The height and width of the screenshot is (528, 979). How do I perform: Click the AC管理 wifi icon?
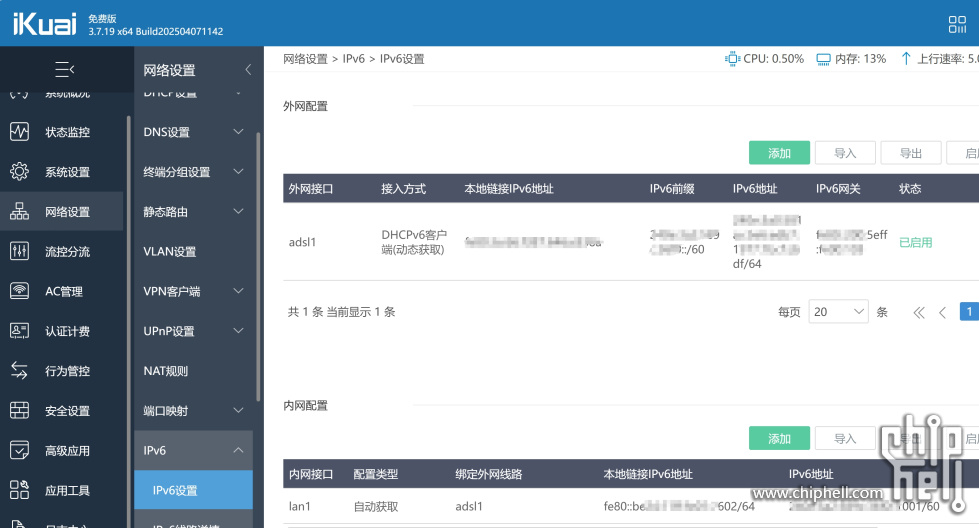click(19, 291)
